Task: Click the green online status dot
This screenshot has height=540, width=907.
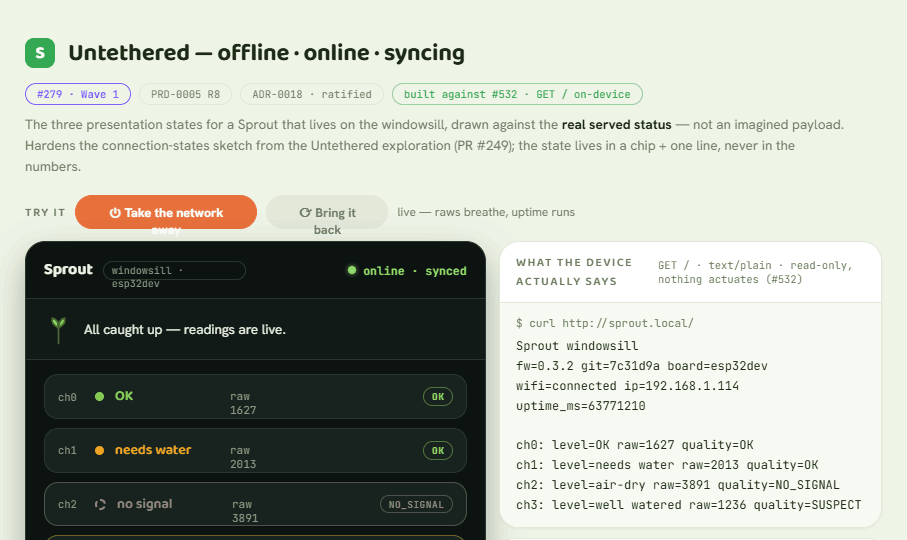Action: tap(352, 270)
